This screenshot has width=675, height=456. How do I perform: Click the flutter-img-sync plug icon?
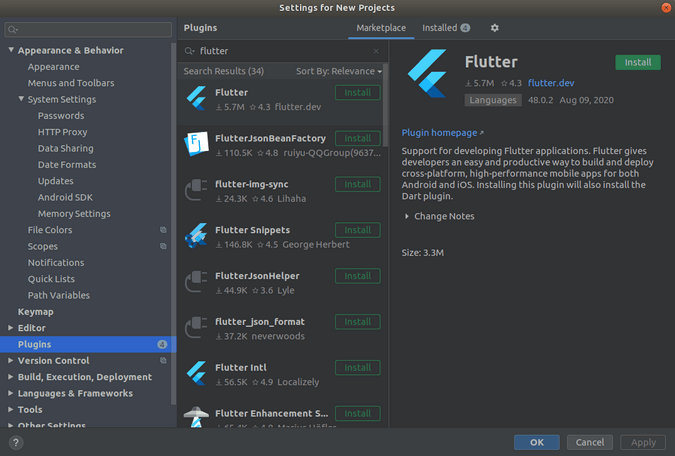196,190
